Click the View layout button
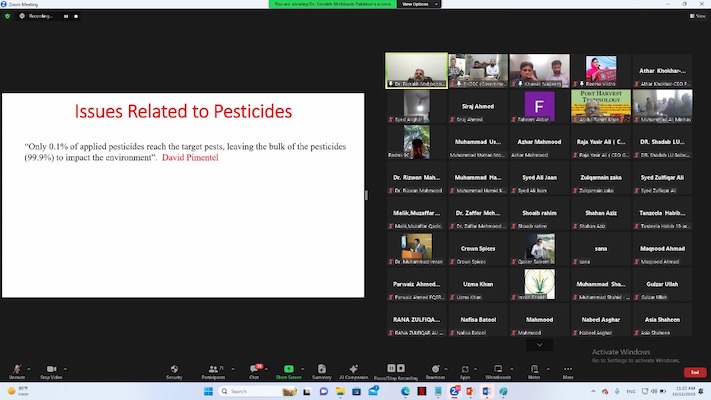This screenshot has width=711, height=400. pyautogui.click(x=696, y=16)
